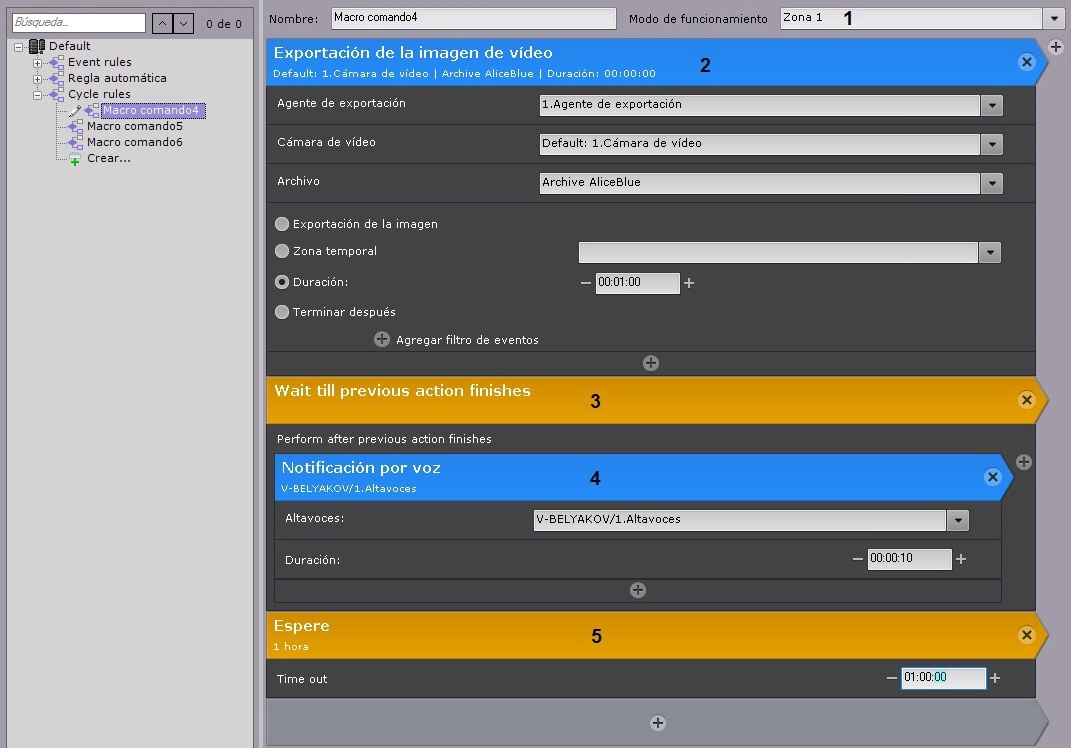Open the Agente de exportación dropdown
The width and height of the screenshot is (1071, 748).
(991, 105)
